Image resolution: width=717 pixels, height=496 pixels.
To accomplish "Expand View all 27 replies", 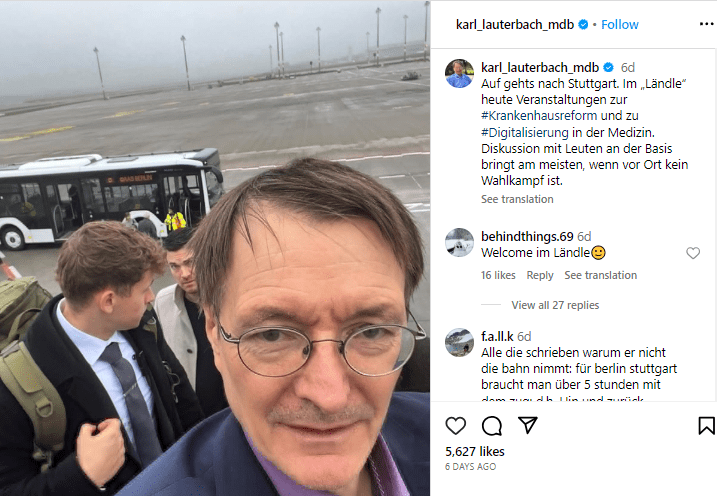I will point(555,305).
